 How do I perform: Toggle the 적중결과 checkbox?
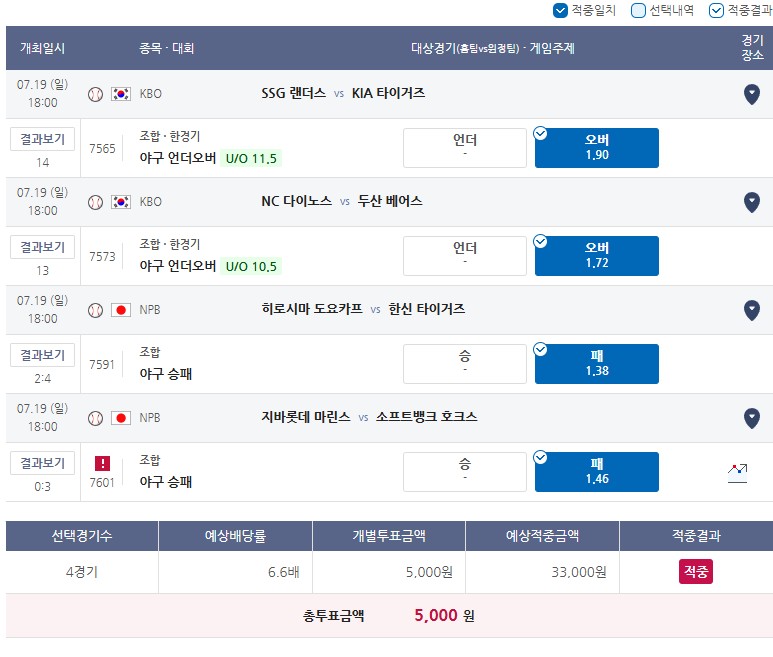716,10
